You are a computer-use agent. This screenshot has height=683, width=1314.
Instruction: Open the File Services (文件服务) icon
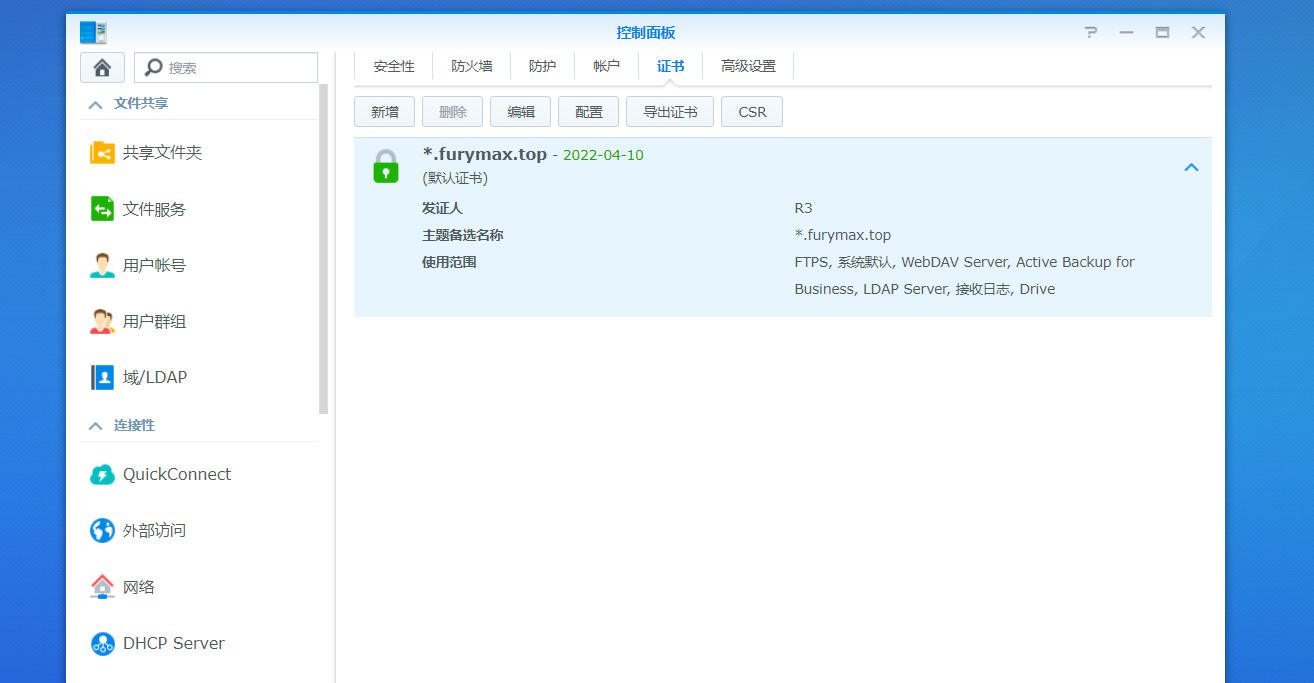[x=102, y=209]
